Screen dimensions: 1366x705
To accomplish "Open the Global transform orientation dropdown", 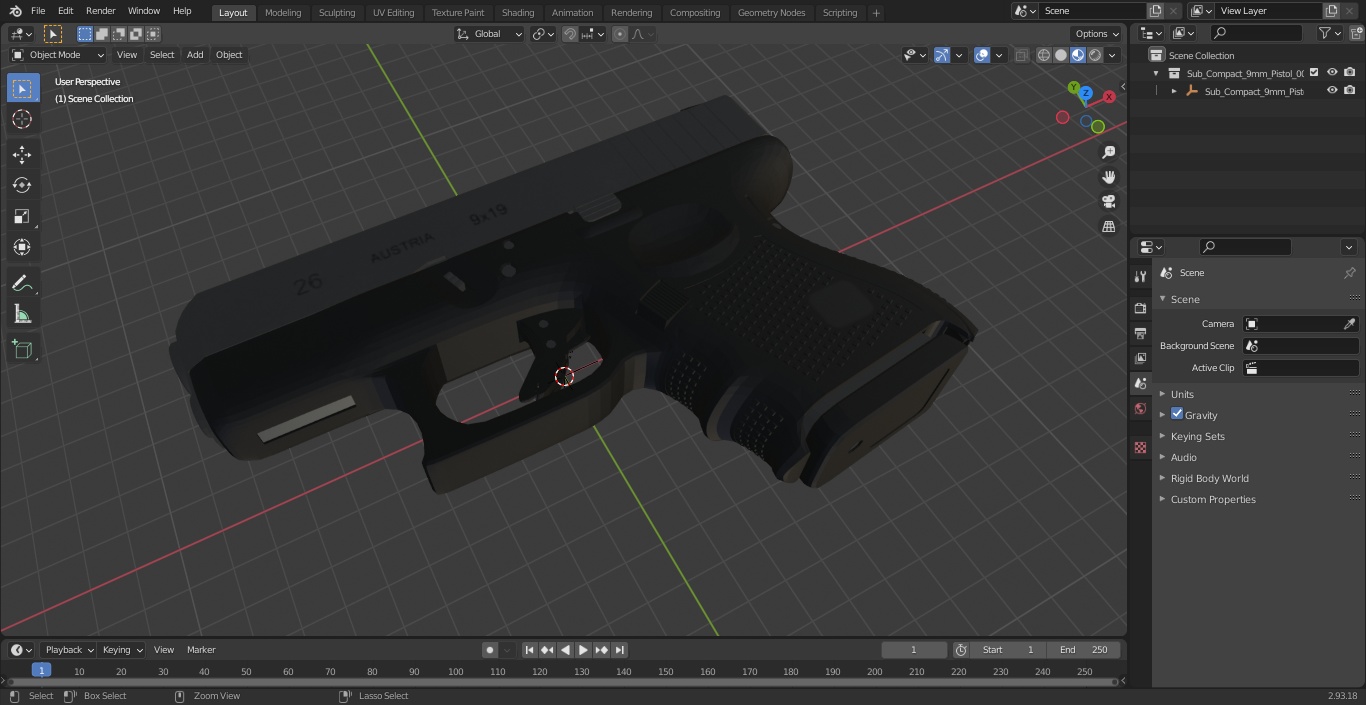I will [x=490, y=34].
